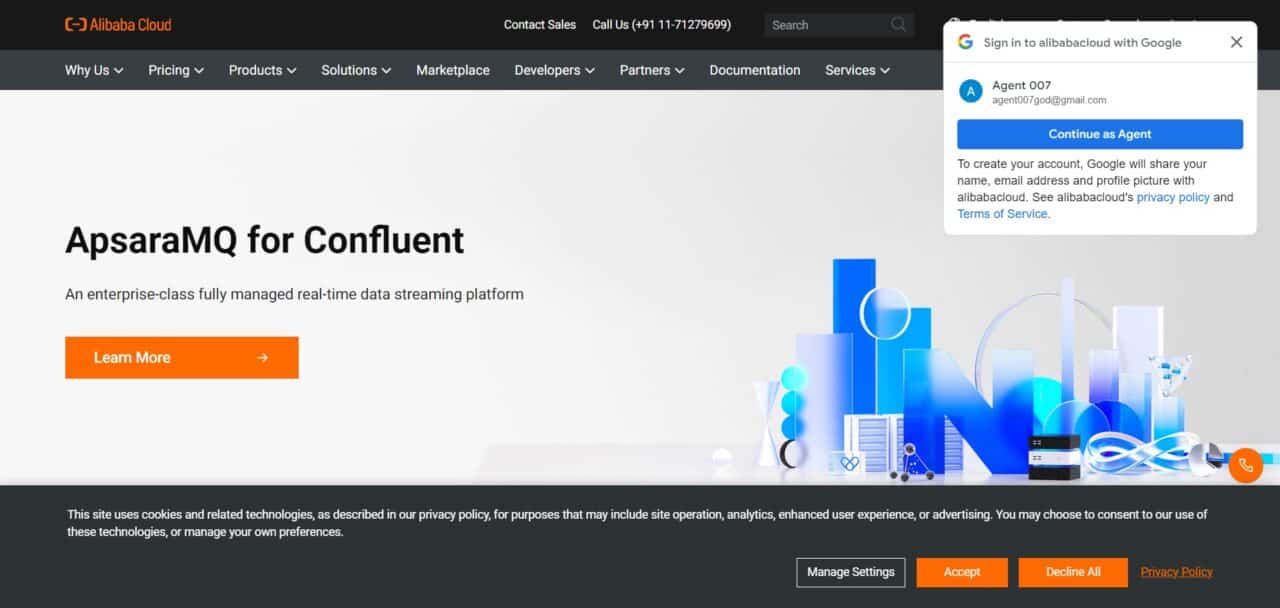Accept cookies with the Accept button
The height and width of the screenshot is (608, 1280).
coord(962,572)
